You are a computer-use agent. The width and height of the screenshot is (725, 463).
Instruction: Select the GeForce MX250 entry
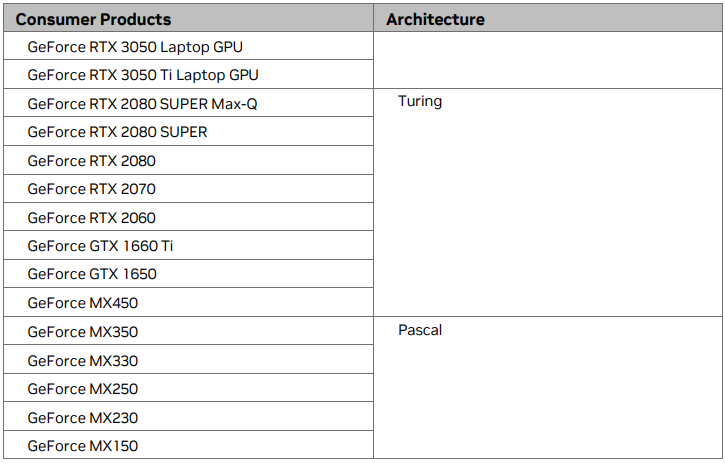pos(83,389)
